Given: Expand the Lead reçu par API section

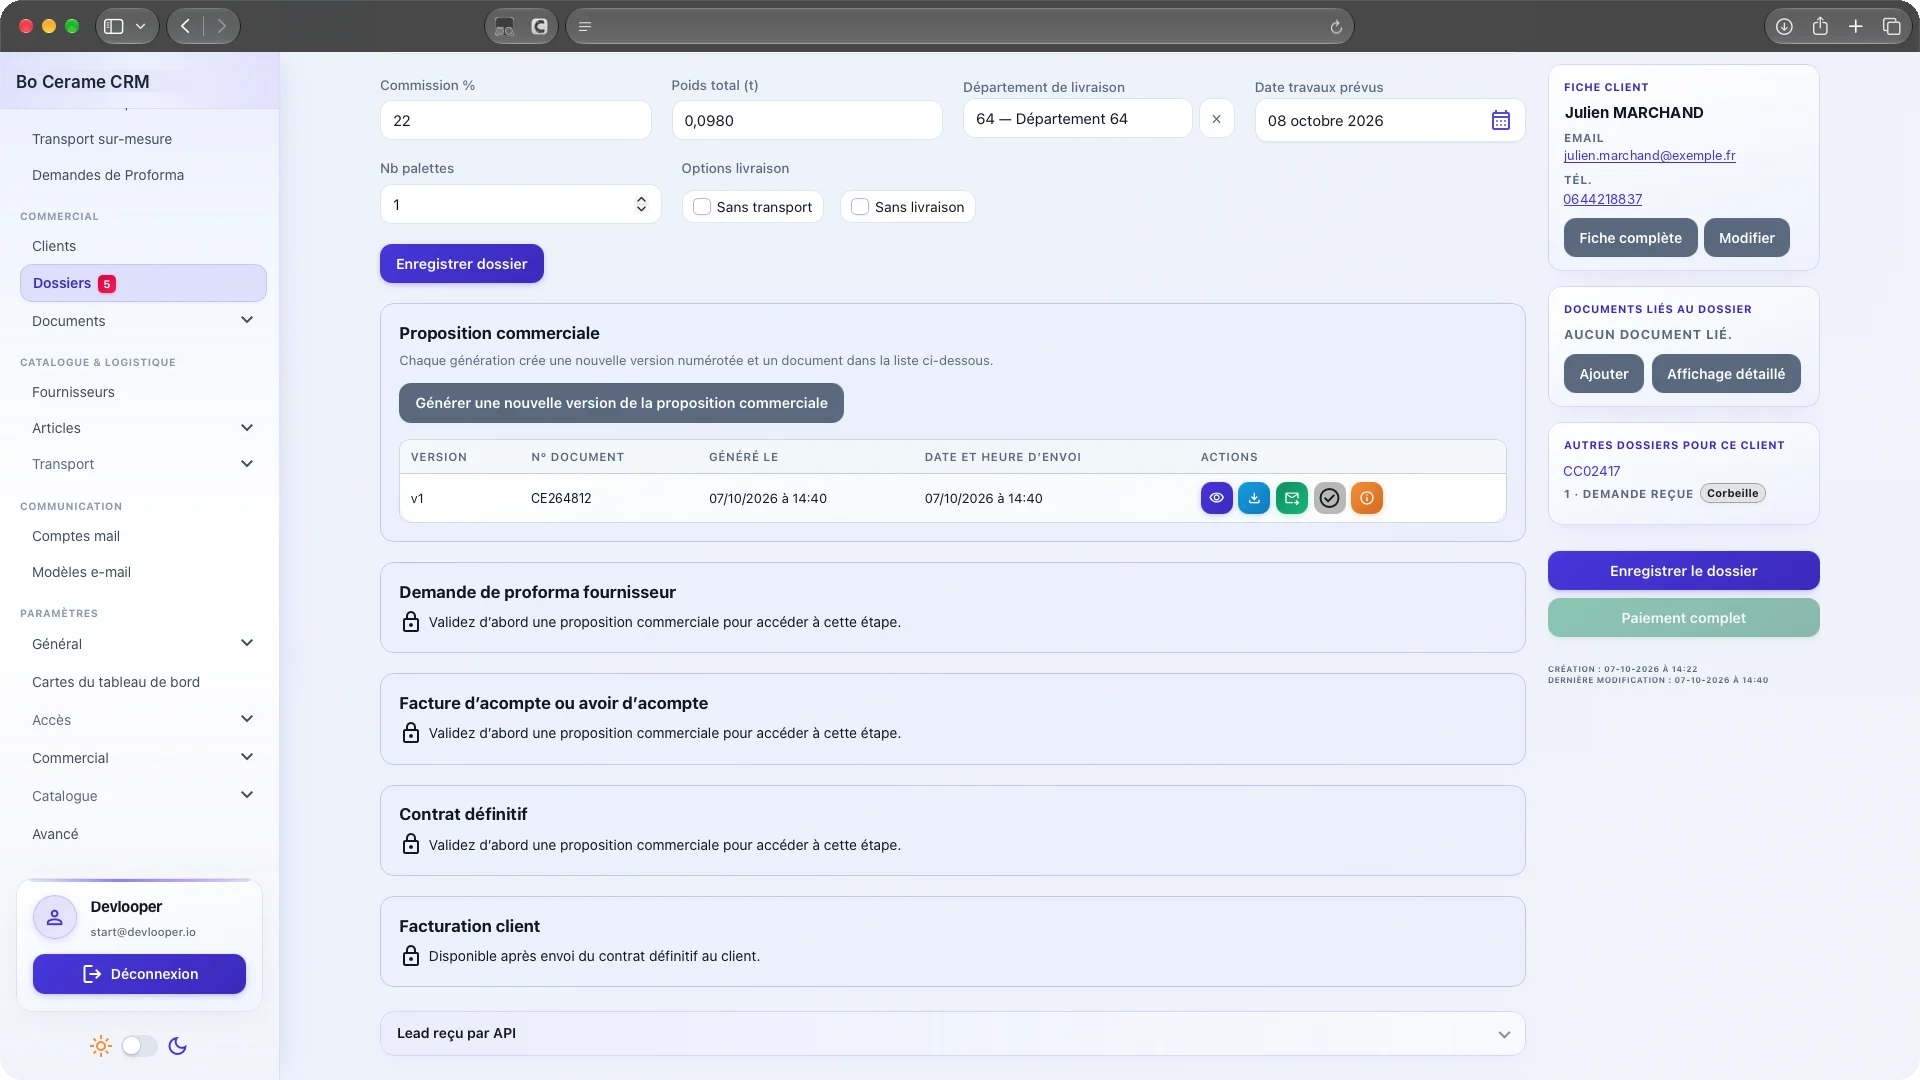Looking at the screenshot, I should click(952, 1034).
